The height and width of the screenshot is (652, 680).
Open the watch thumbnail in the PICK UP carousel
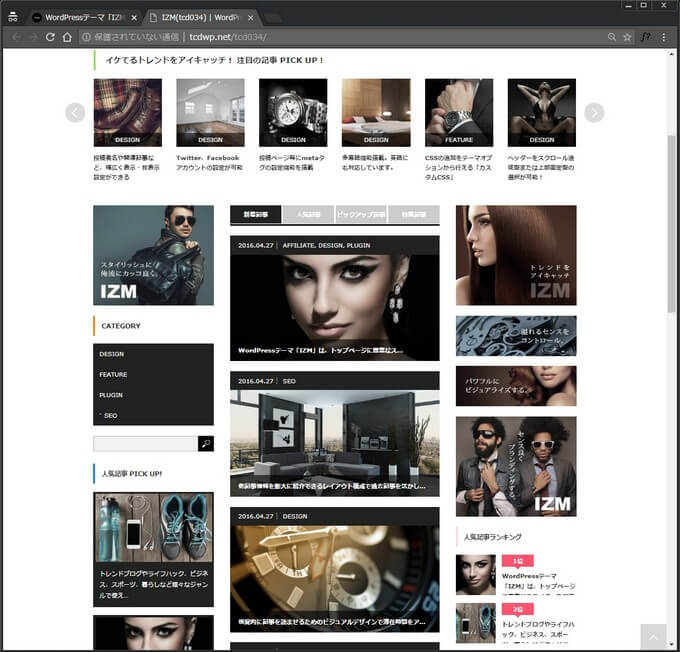(293, 113)
